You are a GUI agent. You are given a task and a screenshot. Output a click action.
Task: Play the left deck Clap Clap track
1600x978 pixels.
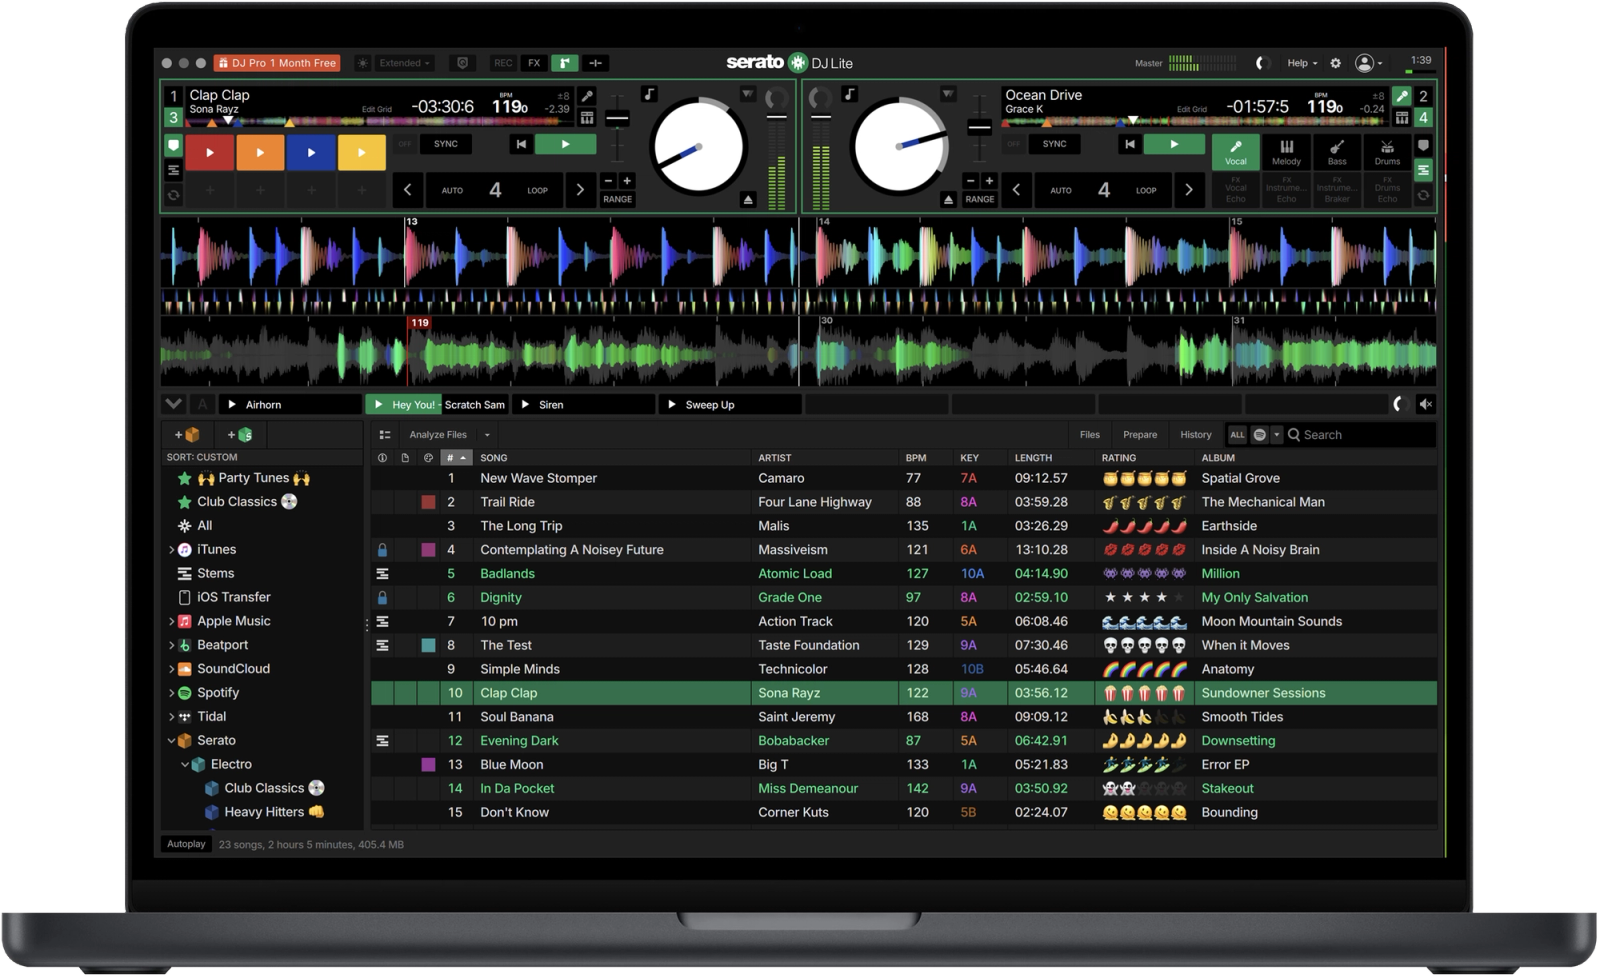(x=565, y=144)
